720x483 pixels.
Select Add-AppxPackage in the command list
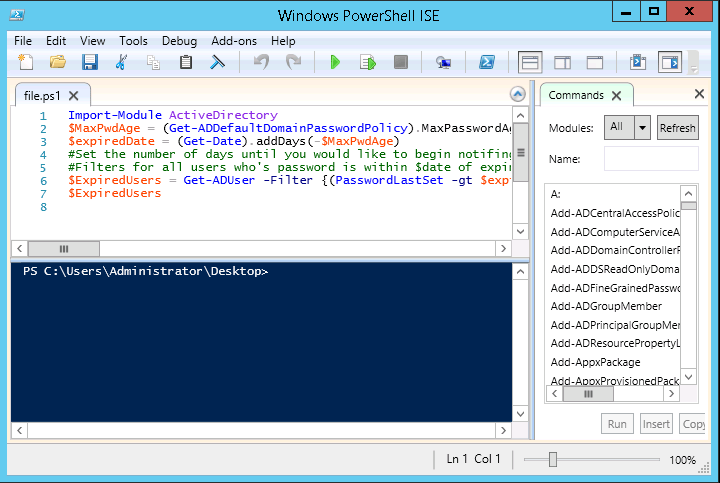point(595,362)
